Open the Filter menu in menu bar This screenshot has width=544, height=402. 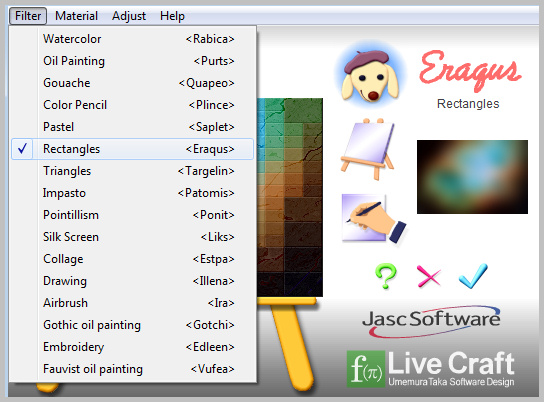(x=28, y=16)
